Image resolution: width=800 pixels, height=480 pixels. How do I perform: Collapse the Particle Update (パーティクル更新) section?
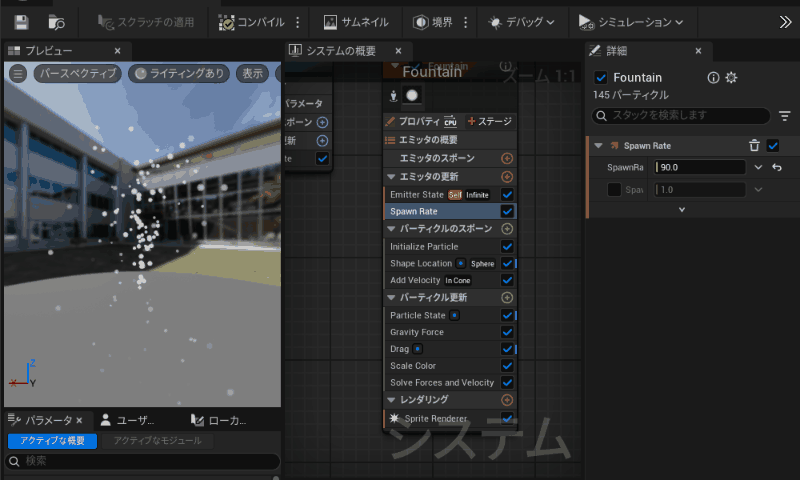click(x=392, y=298)
